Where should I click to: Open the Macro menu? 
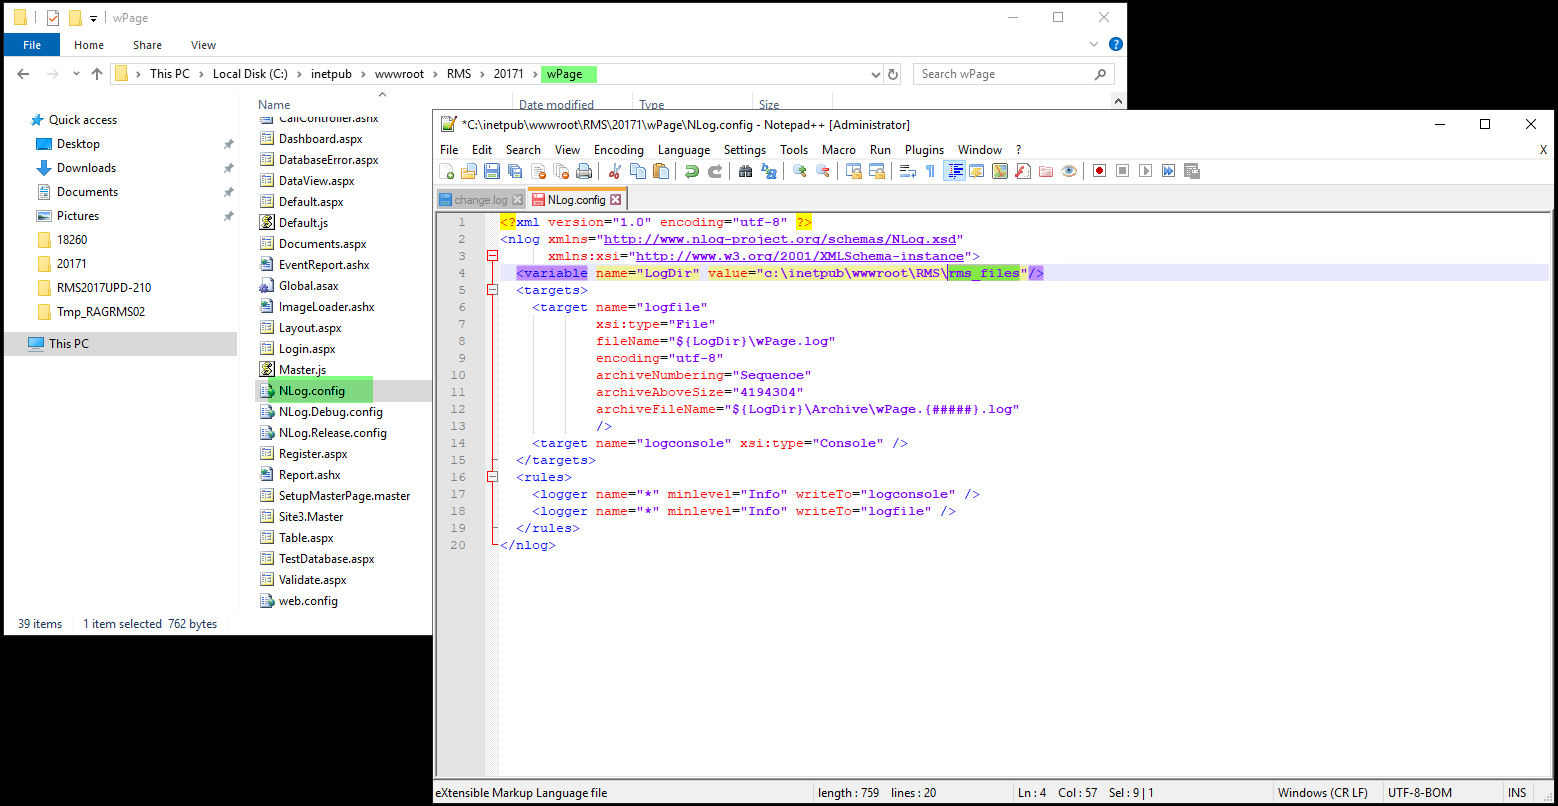click(838, 150)
